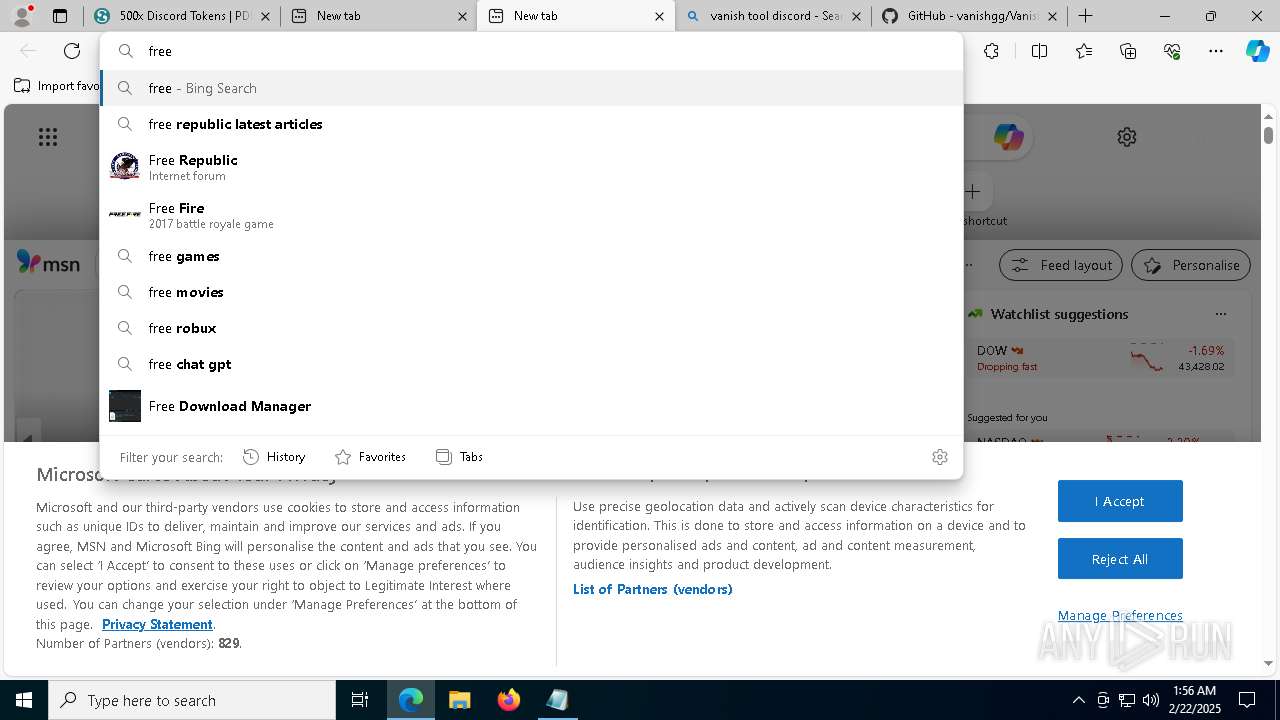Open the Collections icon in toolbar
The width and height of the screenshot is (1280, 720).
[1128, 51]
